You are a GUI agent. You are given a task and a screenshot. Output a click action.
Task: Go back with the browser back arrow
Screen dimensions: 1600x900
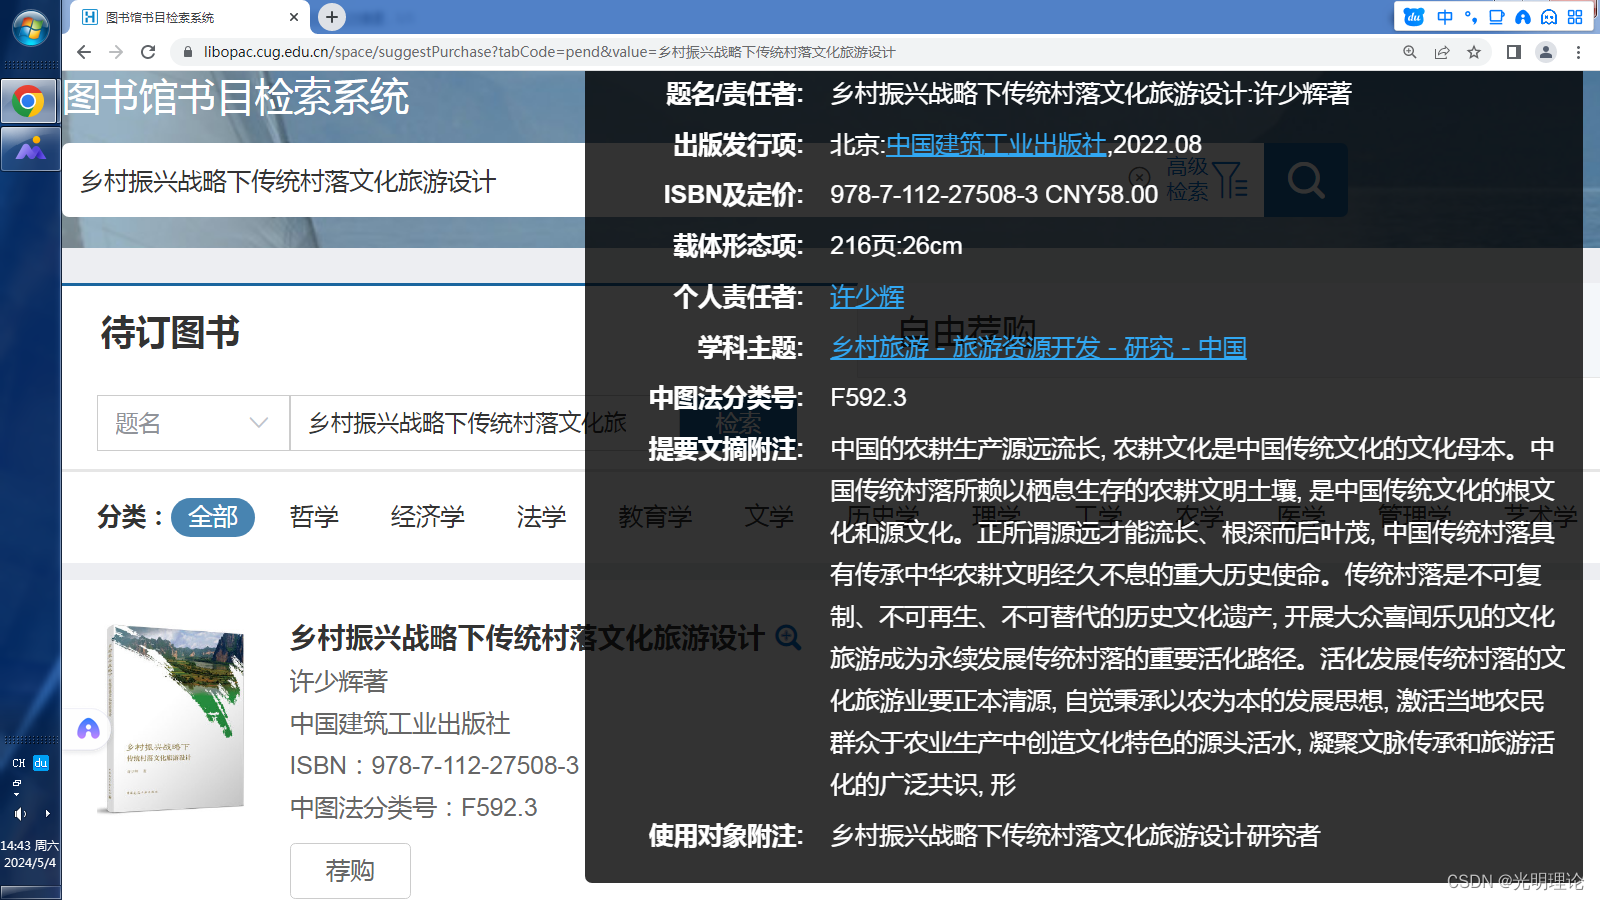click(x=84, y=52)
